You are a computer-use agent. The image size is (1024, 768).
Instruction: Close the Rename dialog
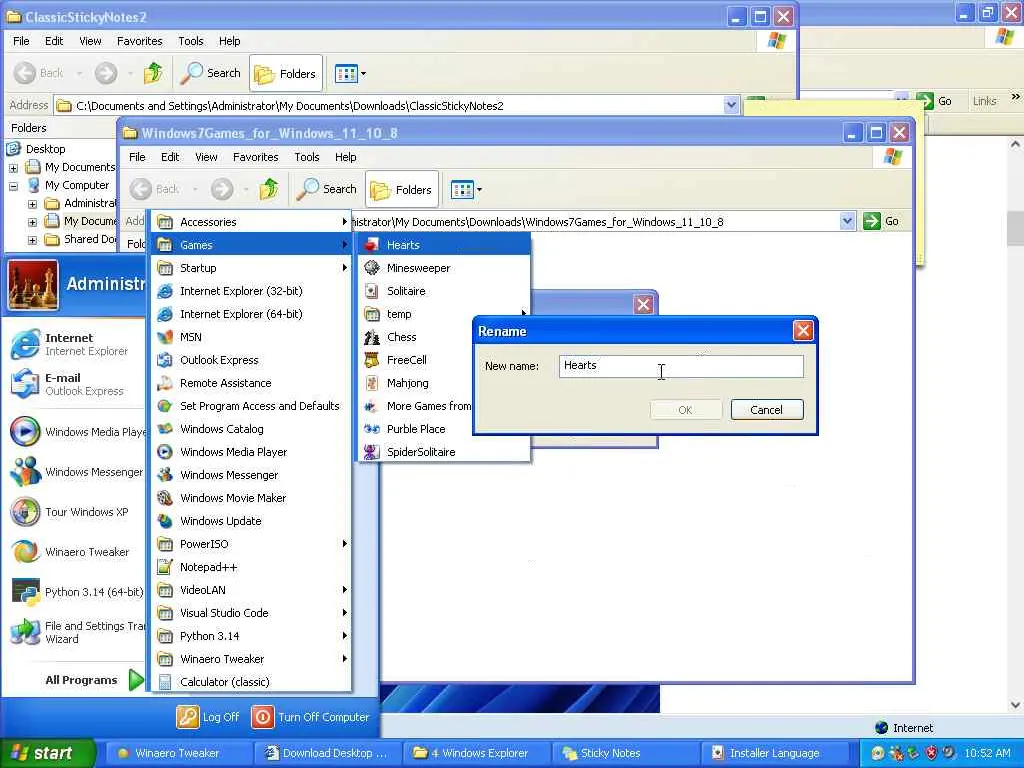[803, 330]
